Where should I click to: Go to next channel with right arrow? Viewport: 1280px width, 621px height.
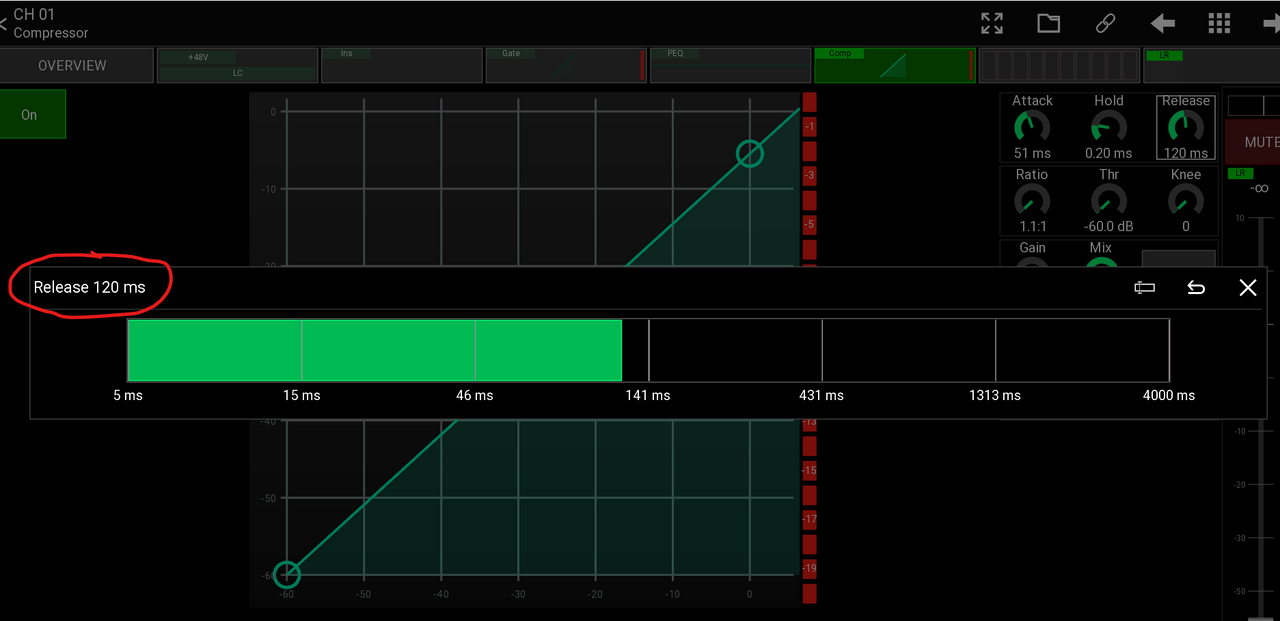1271,23
